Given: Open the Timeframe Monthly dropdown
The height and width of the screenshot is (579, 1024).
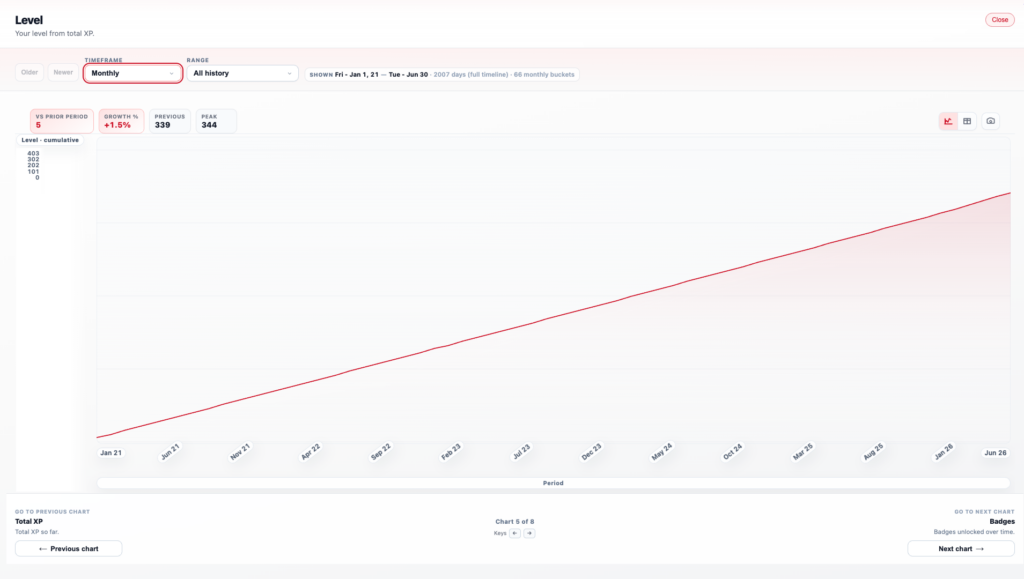Looking at the screenshot, I should 133,73.
